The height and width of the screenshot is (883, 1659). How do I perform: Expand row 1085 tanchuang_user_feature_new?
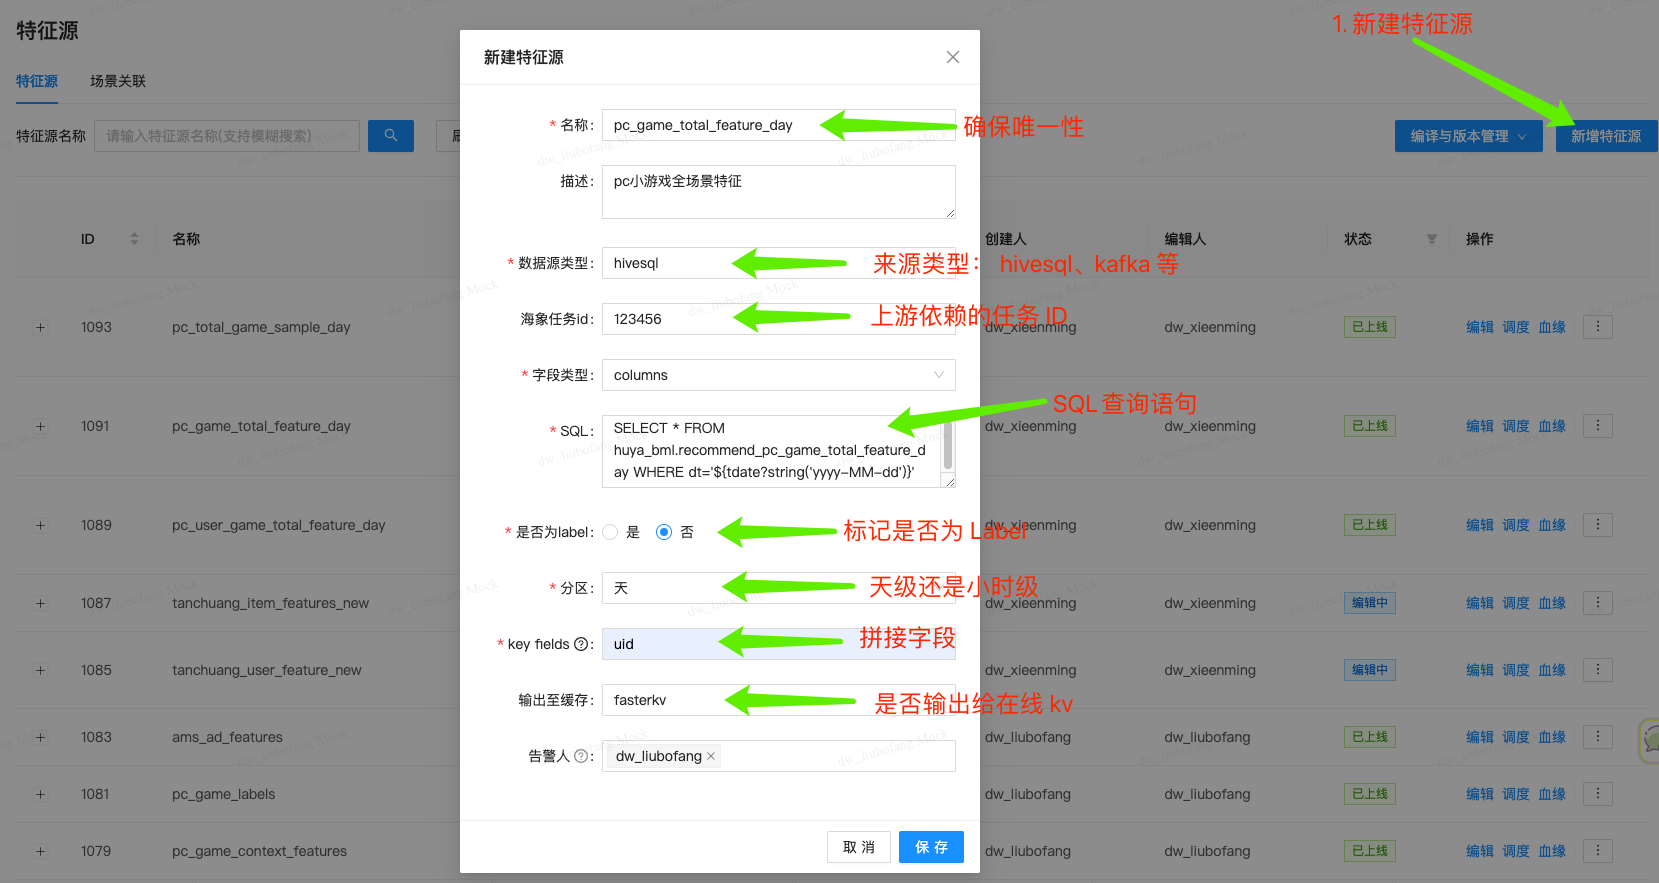[x=41, y=670]
